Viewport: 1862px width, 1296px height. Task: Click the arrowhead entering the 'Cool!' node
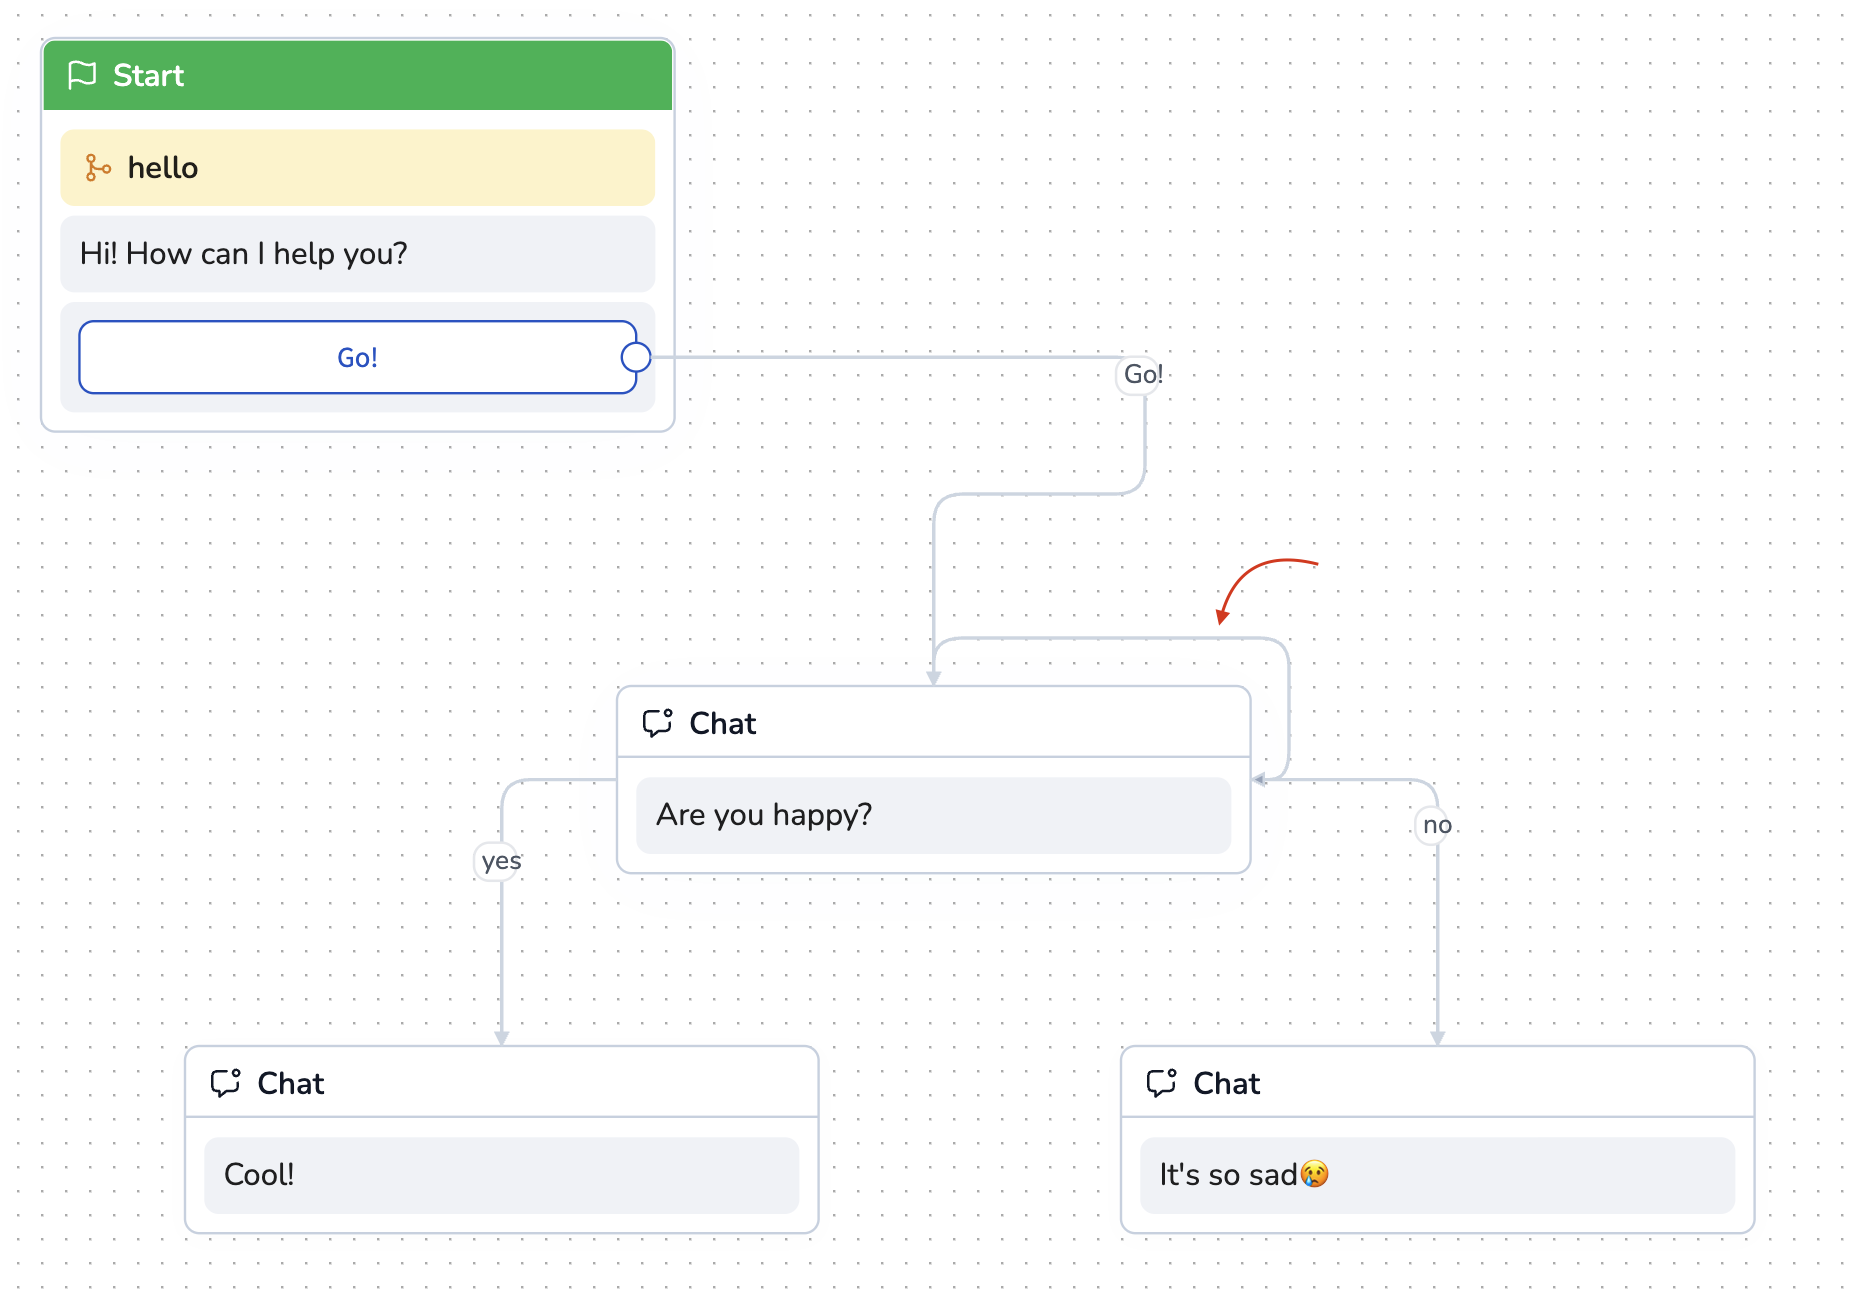502,1038
